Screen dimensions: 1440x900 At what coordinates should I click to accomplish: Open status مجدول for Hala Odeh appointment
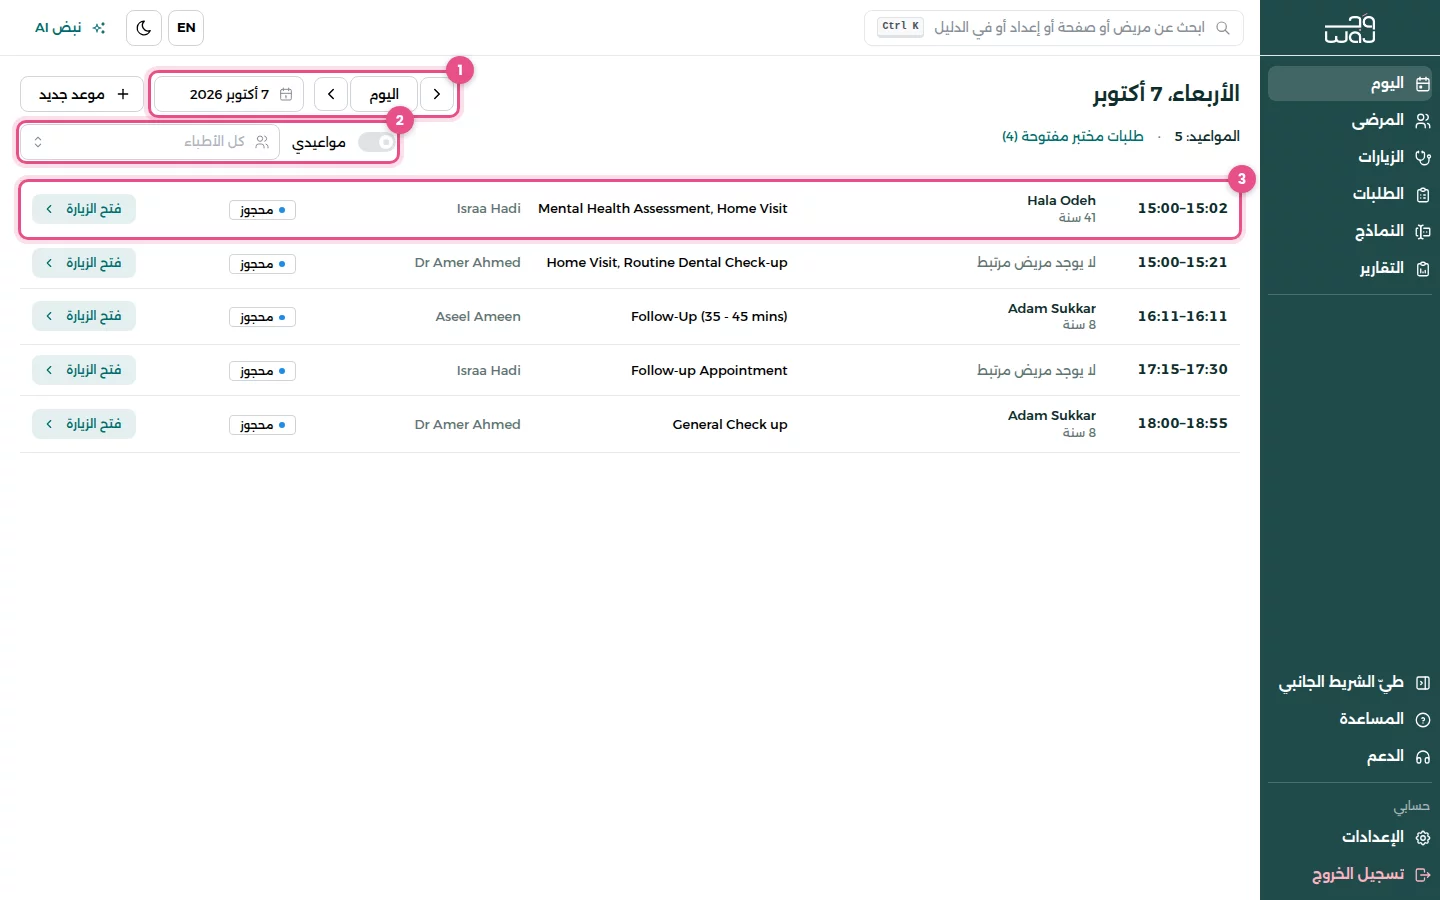pyautogui.click(x=262, y=210)
